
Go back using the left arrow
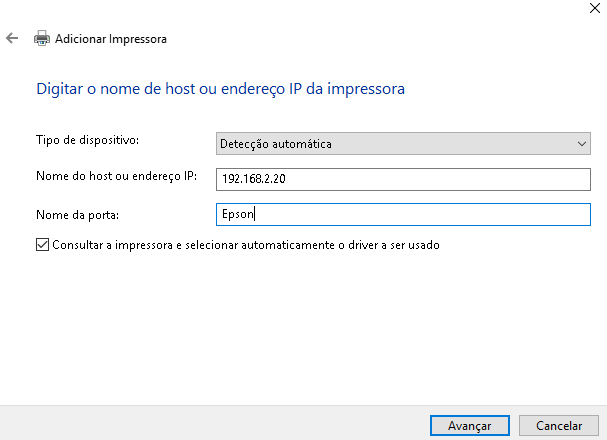[12, 39]
